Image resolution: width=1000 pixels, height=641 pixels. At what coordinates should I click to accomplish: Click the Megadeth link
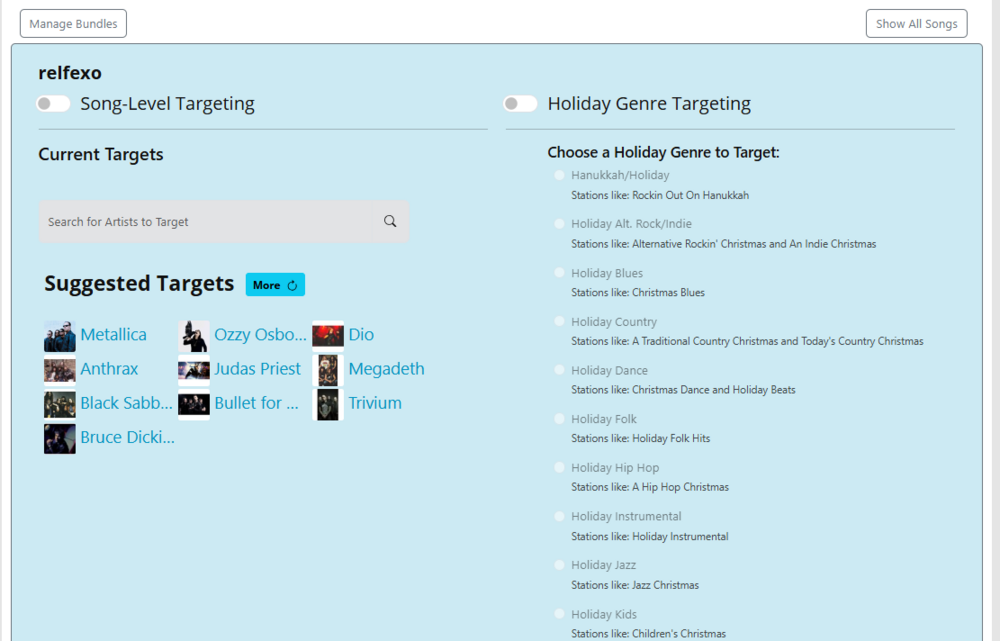(x=386, y=369)
